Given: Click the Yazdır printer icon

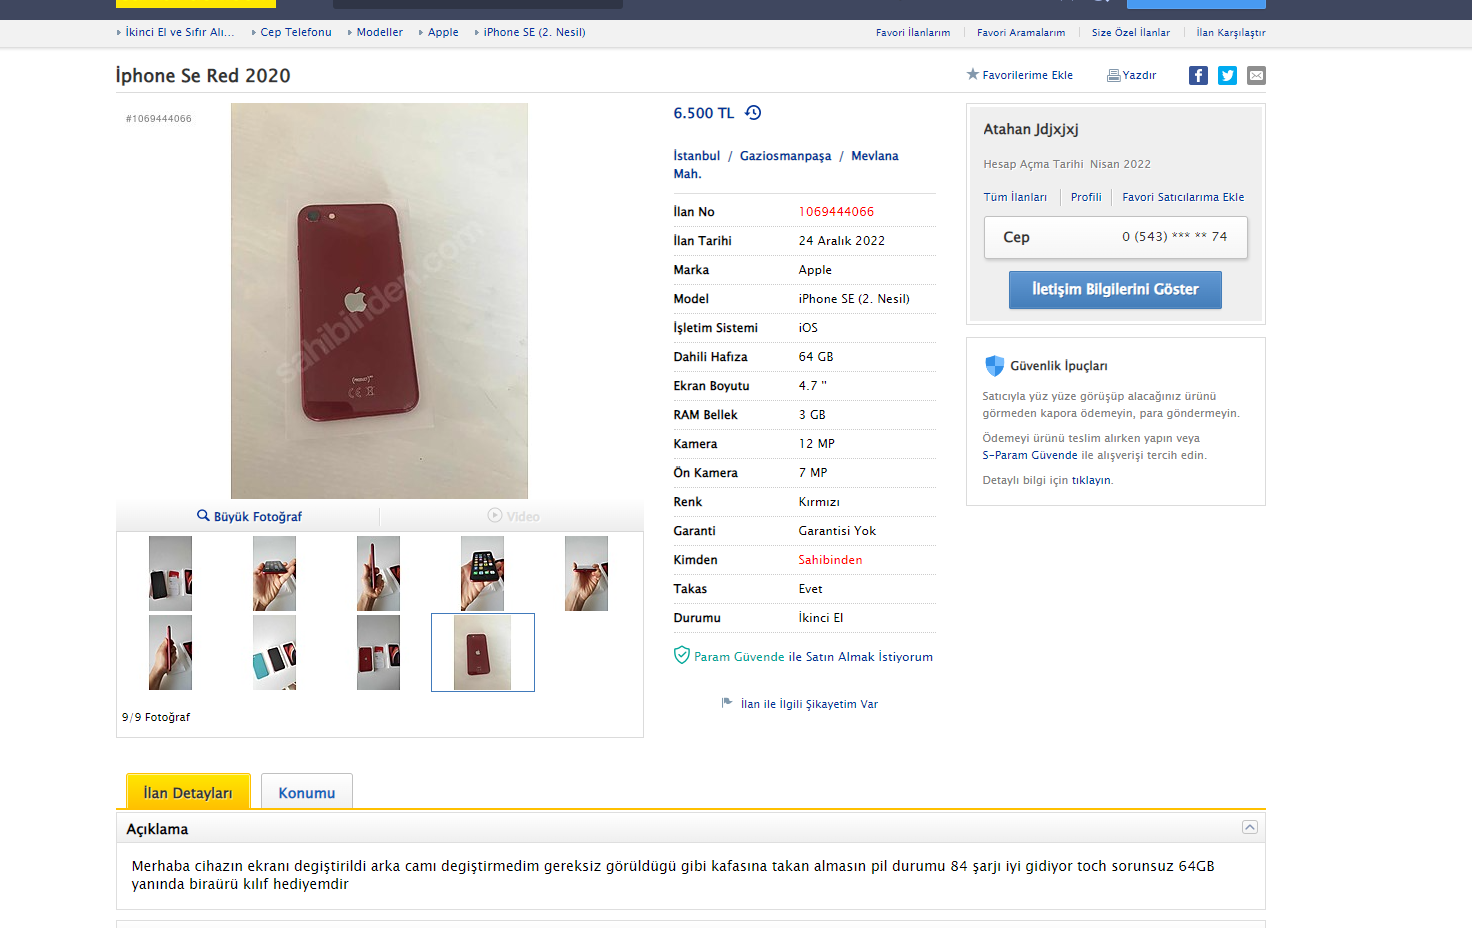Looking at the screenshot, I should [1113, 75].
